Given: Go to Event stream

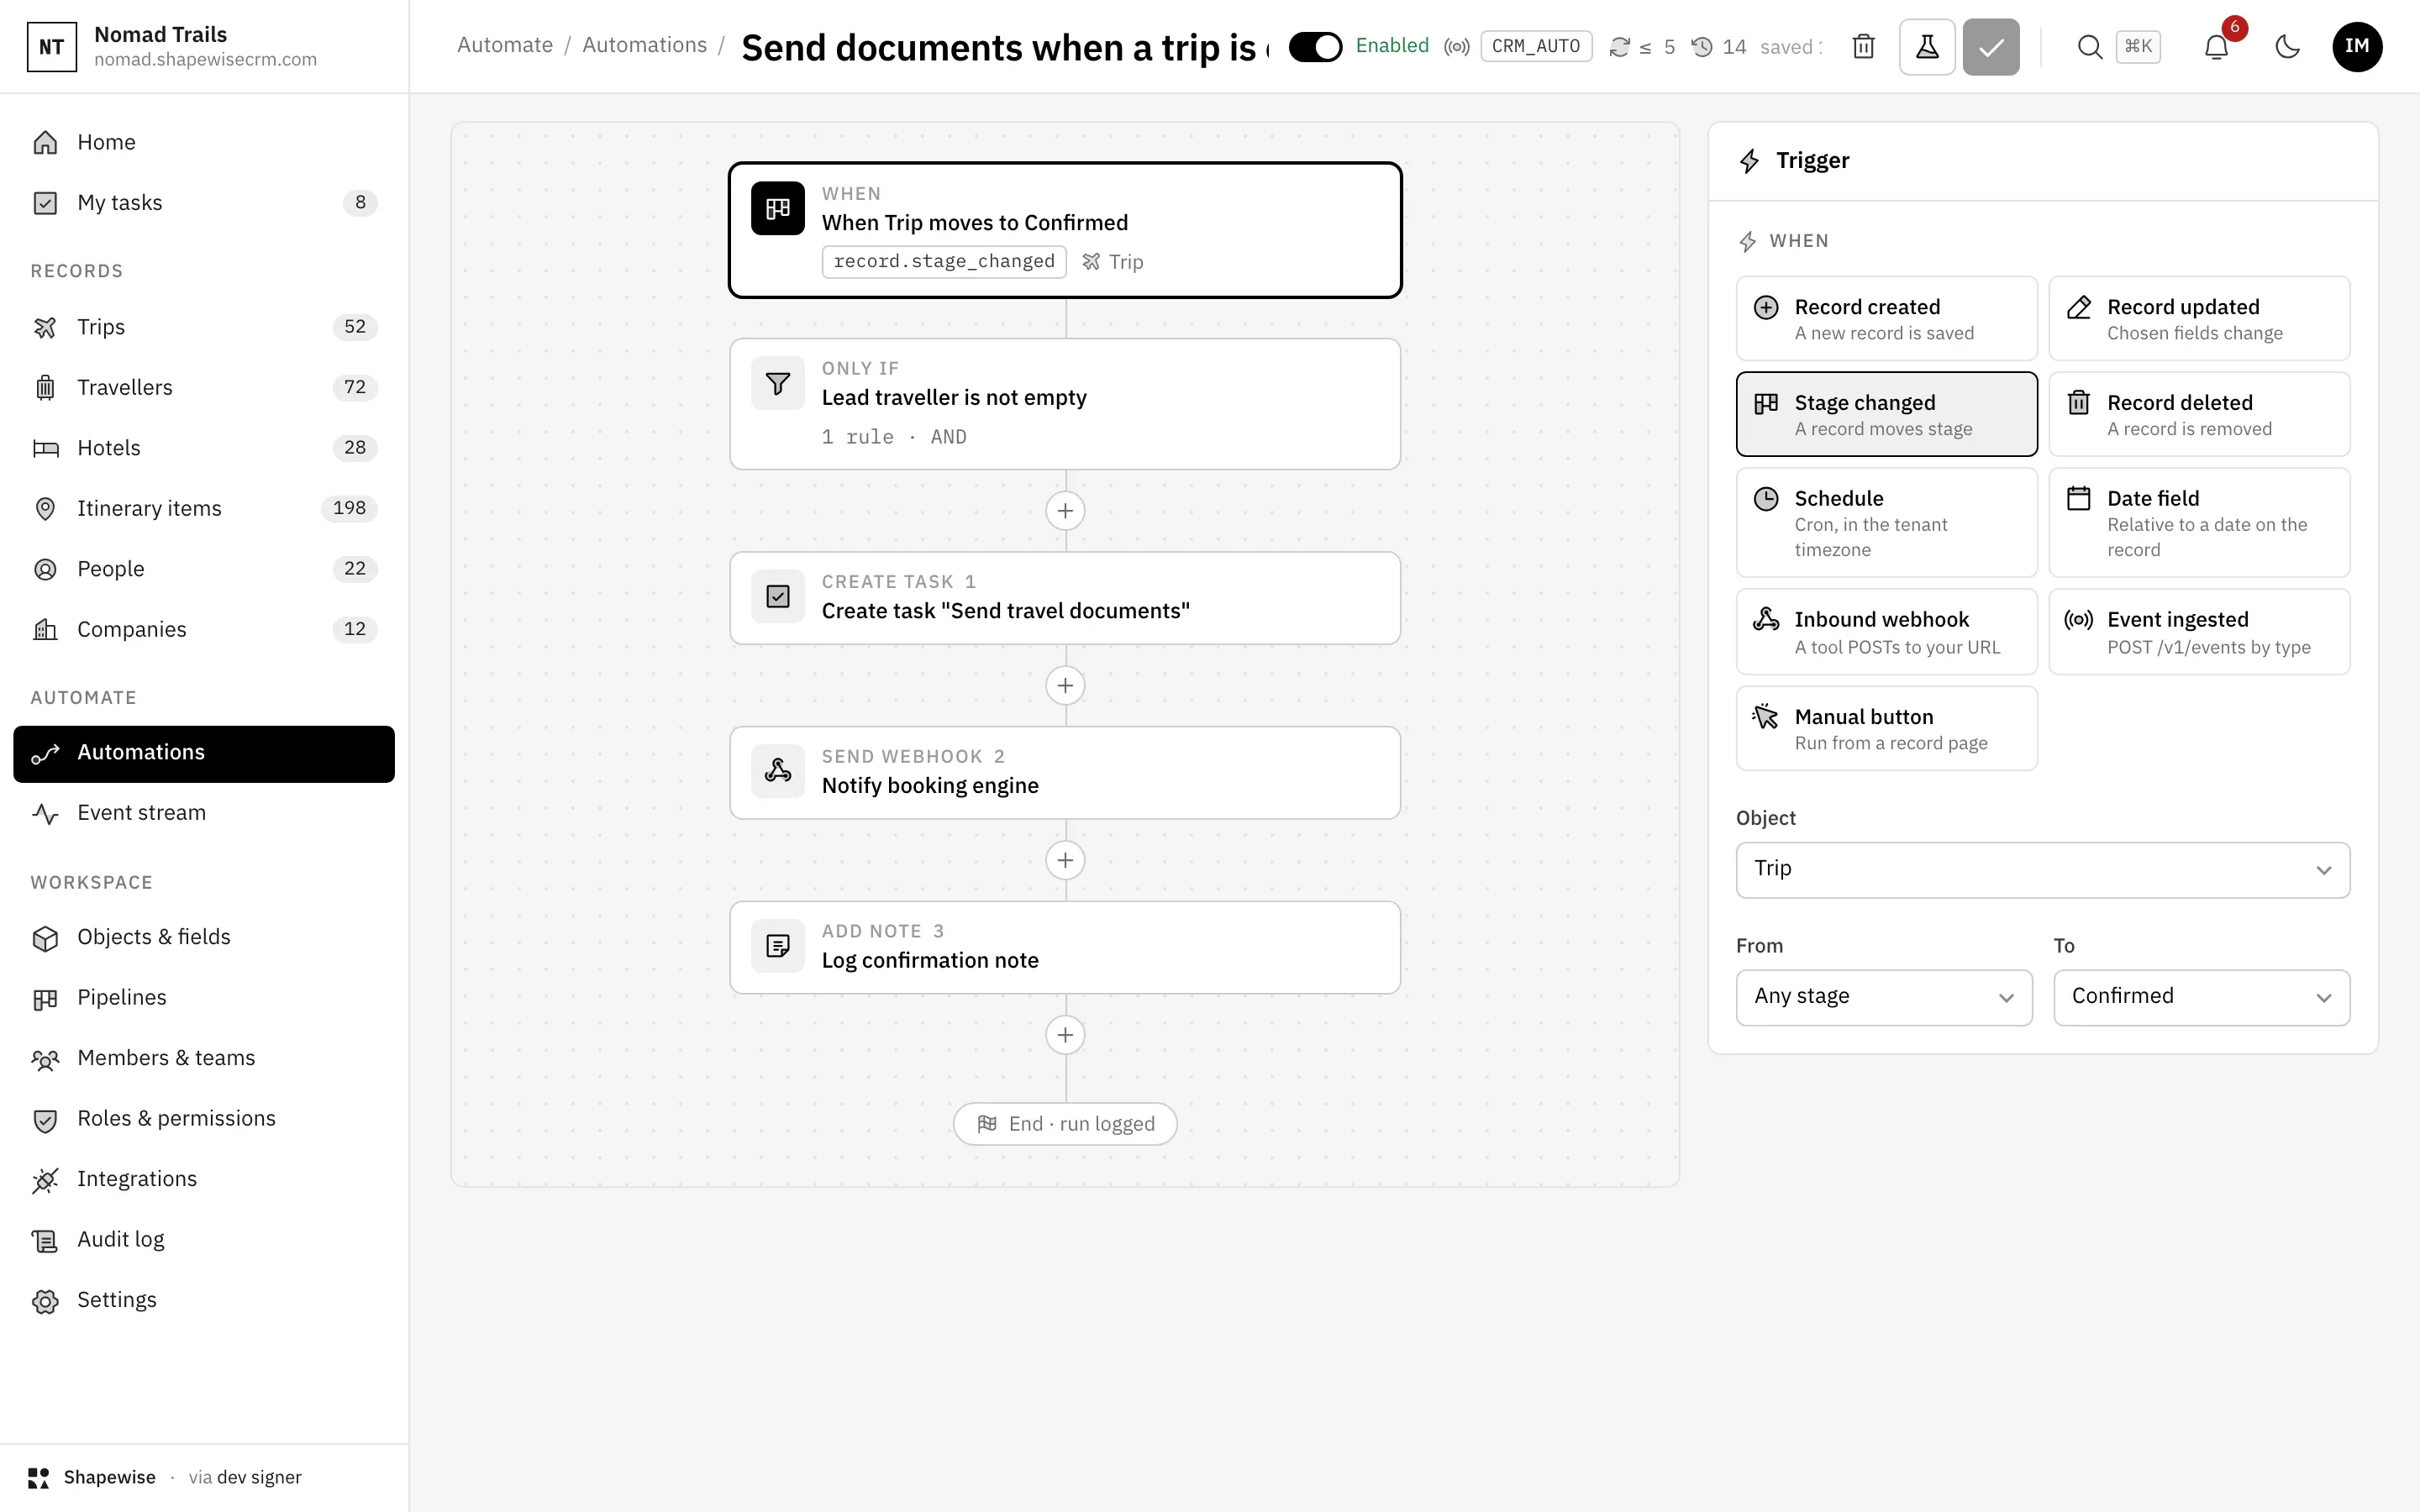Looking at the screenshot, I should click(x=204, y=813).
